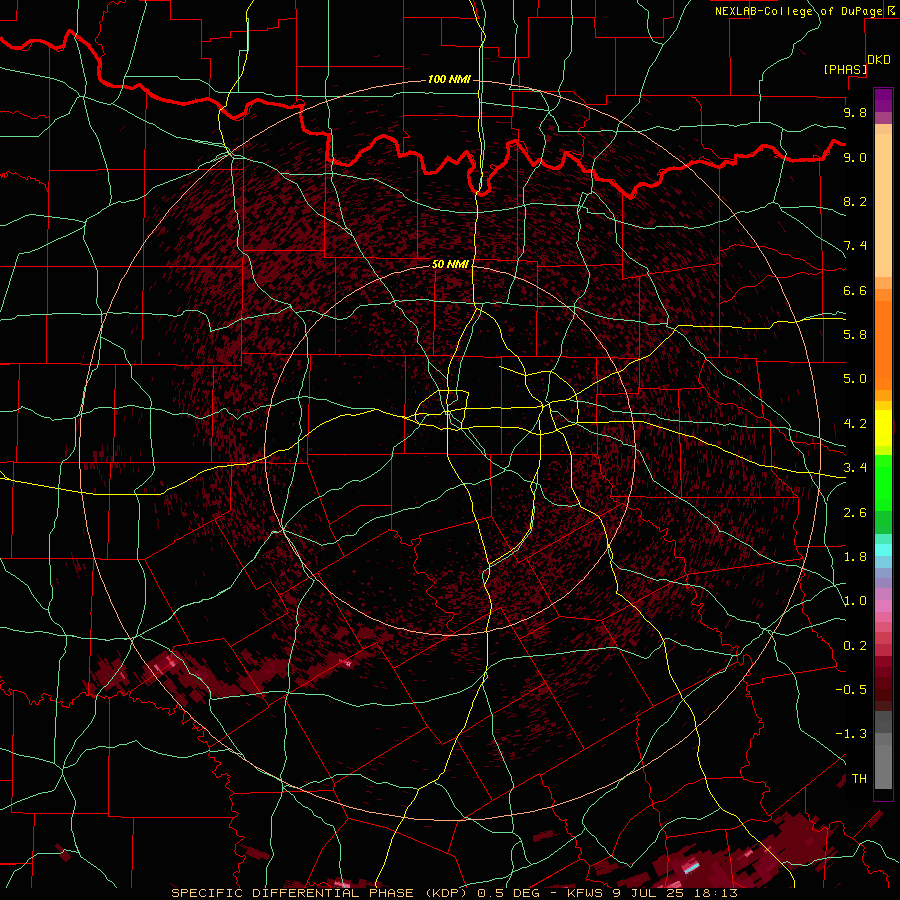The width and height of the screenshot is (900, 900).
Task: Click the 50 NMI range ring label
Action: (450, 264)
